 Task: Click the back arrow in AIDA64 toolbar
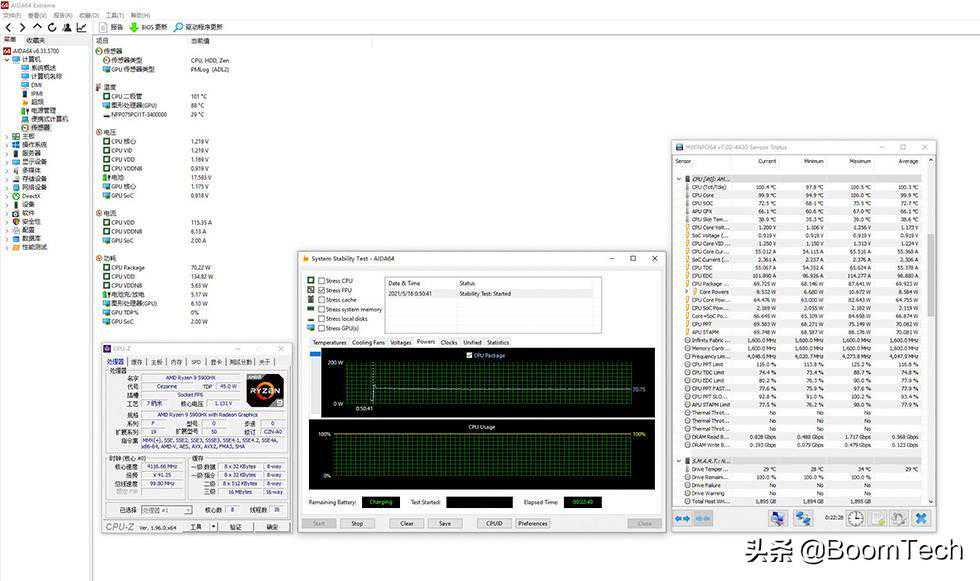click(8, 27)
